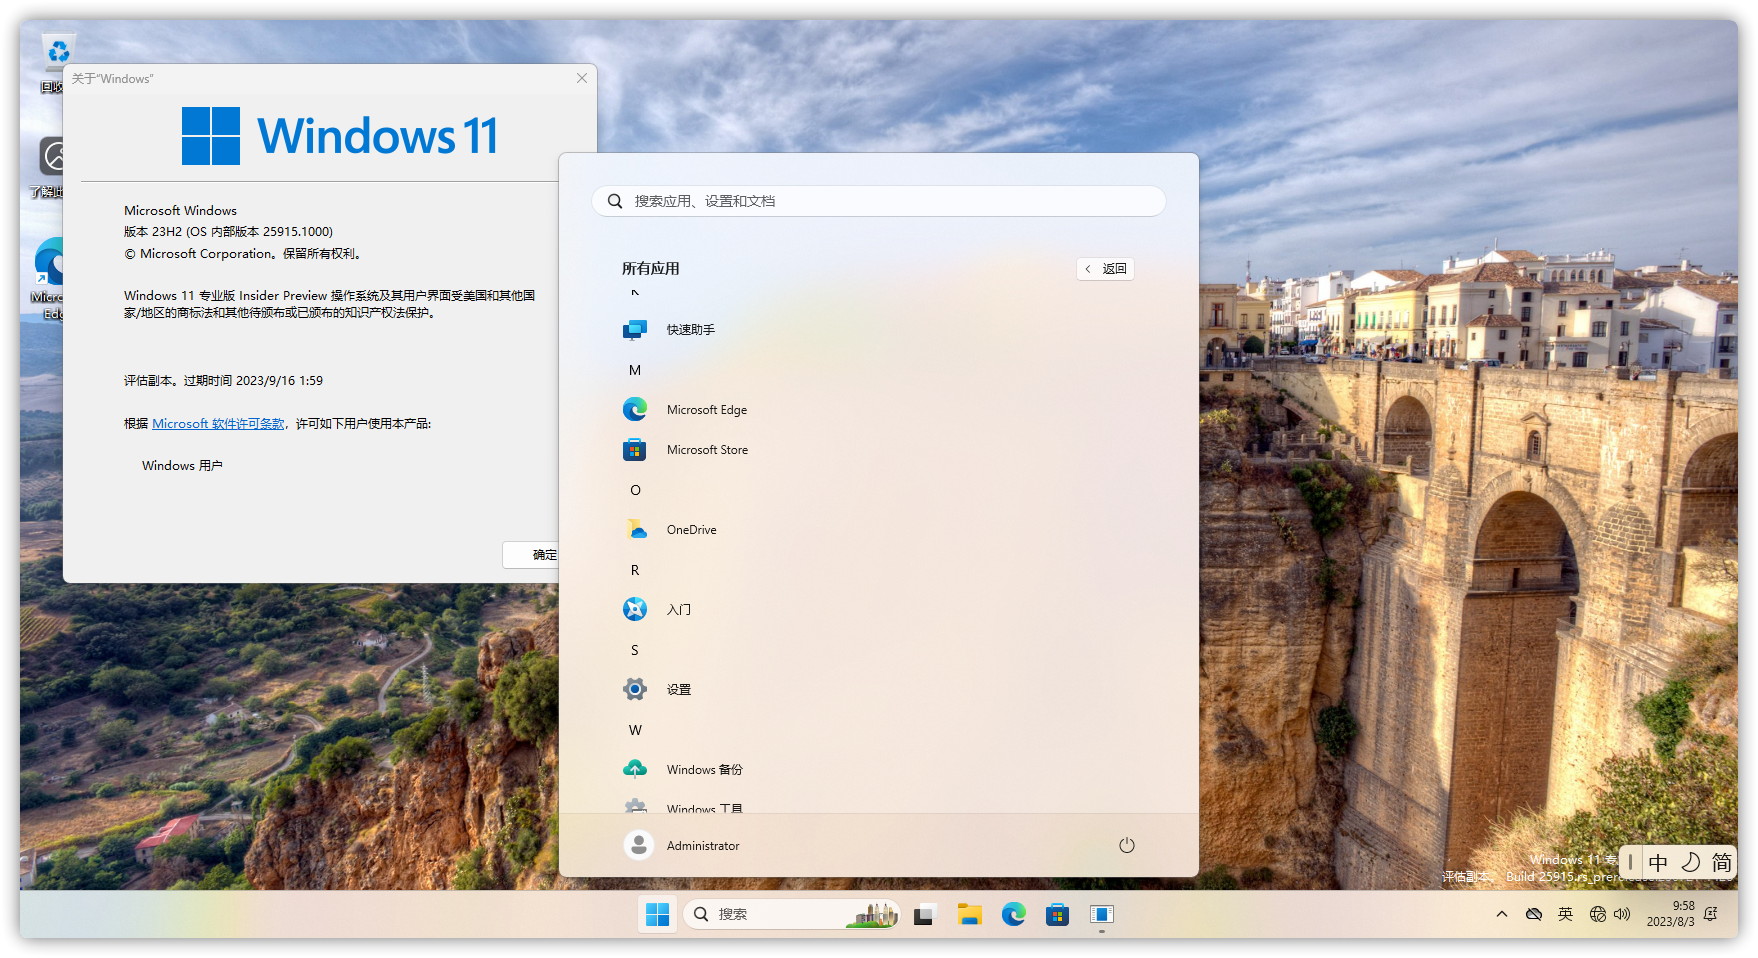Open Microsoft Store from the app list
Image resolution: width=1758 pixels, height=958 pixels.
click(x=706, y=450)
